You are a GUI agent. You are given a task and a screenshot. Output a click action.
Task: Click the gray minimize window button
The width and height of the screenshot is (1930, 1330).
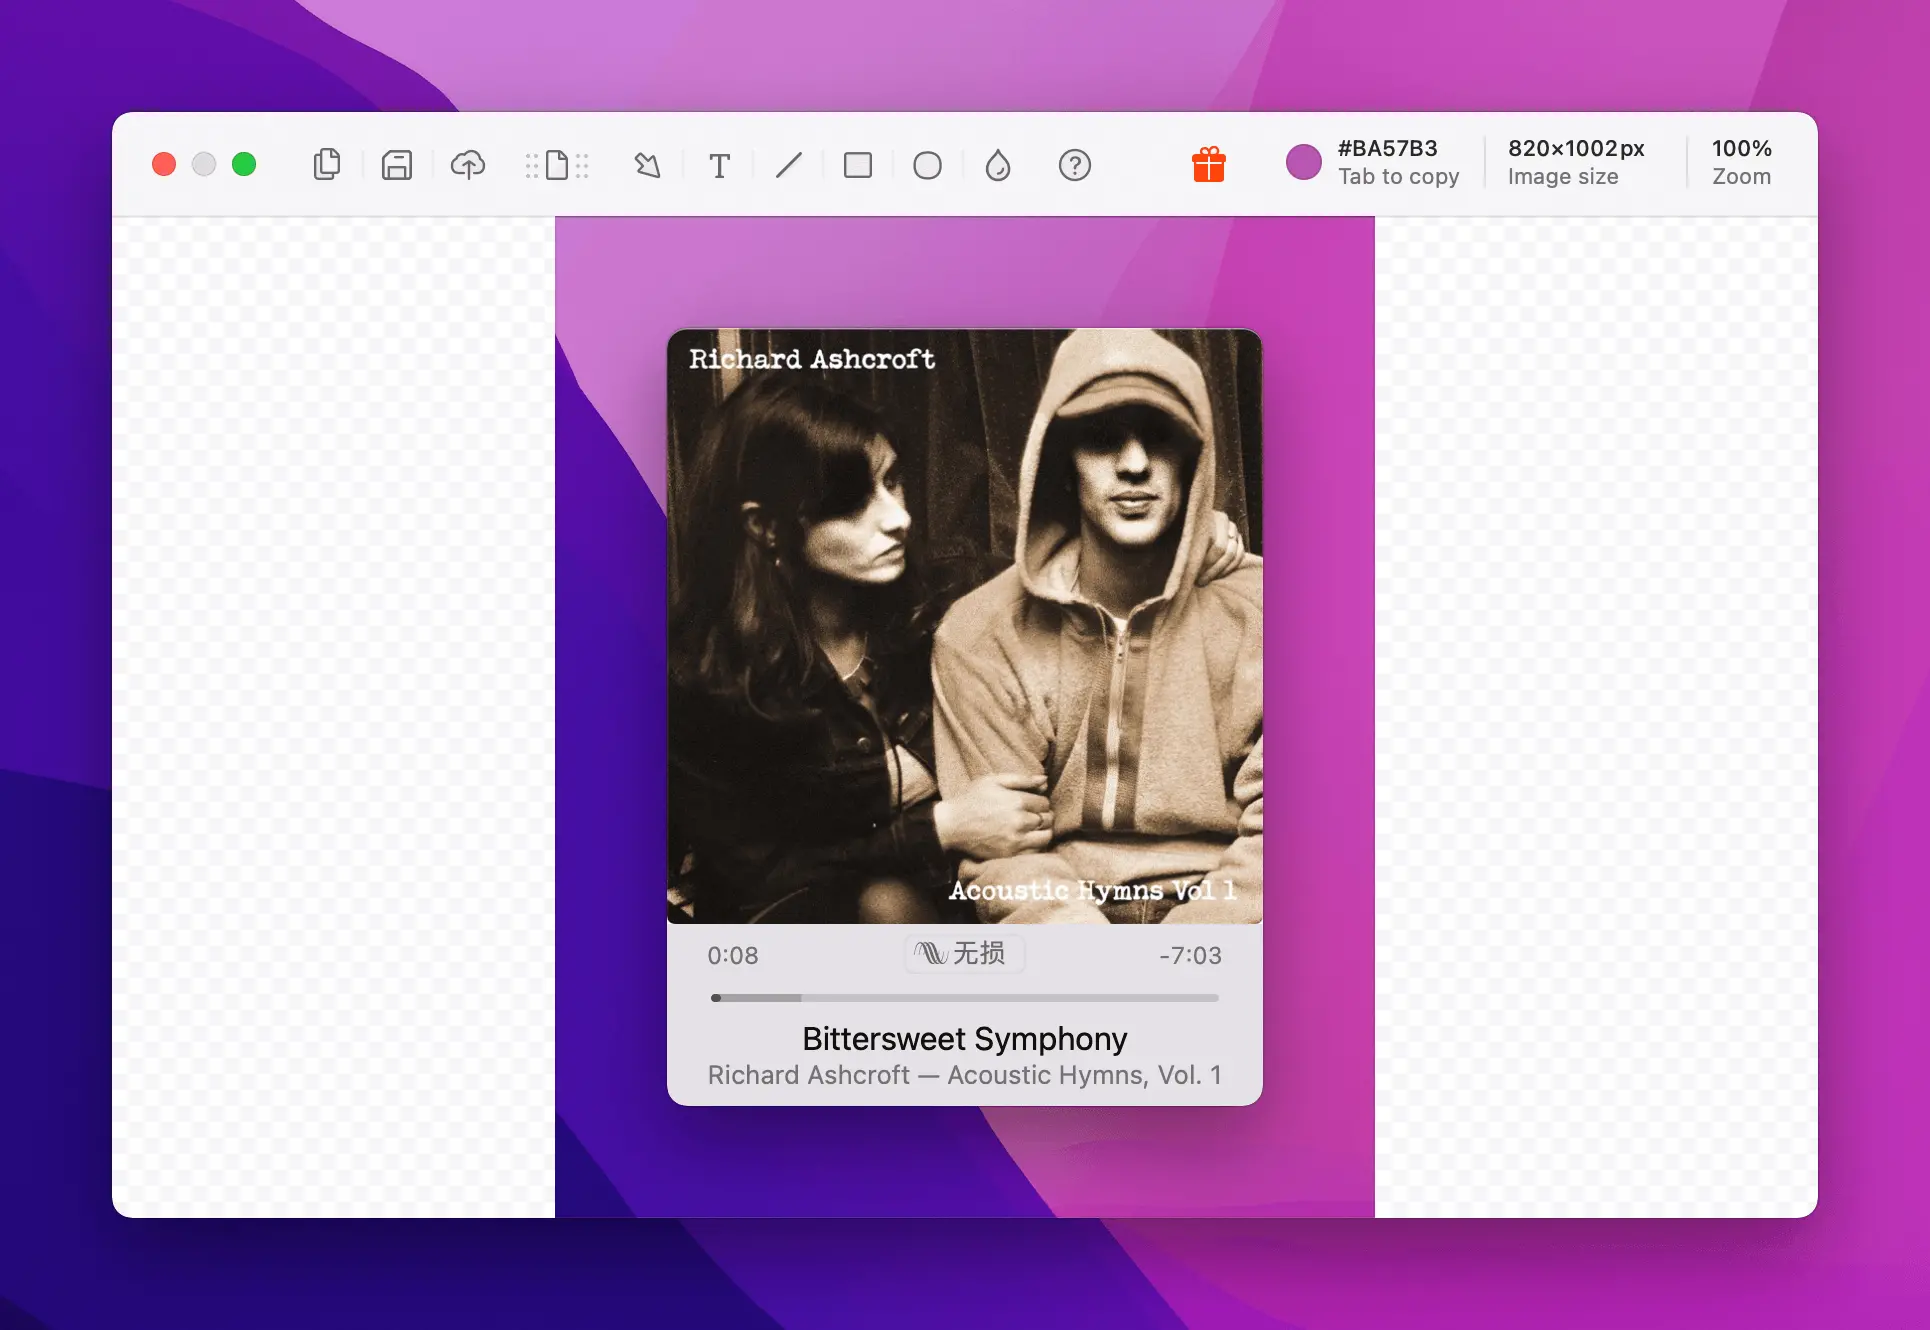coord(204,164)
